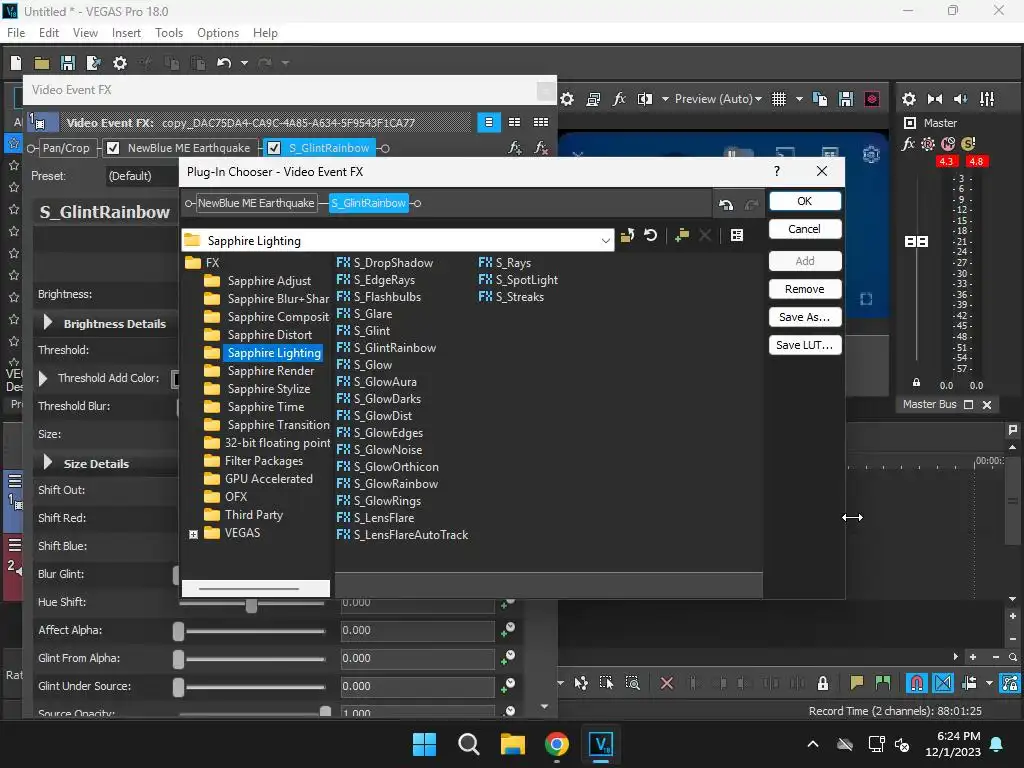Image resolution: width=1024 pixels, height=768 pixels.
Task: Copy snapshot to clipboard in preview toolbar
Action: point(820,99)
